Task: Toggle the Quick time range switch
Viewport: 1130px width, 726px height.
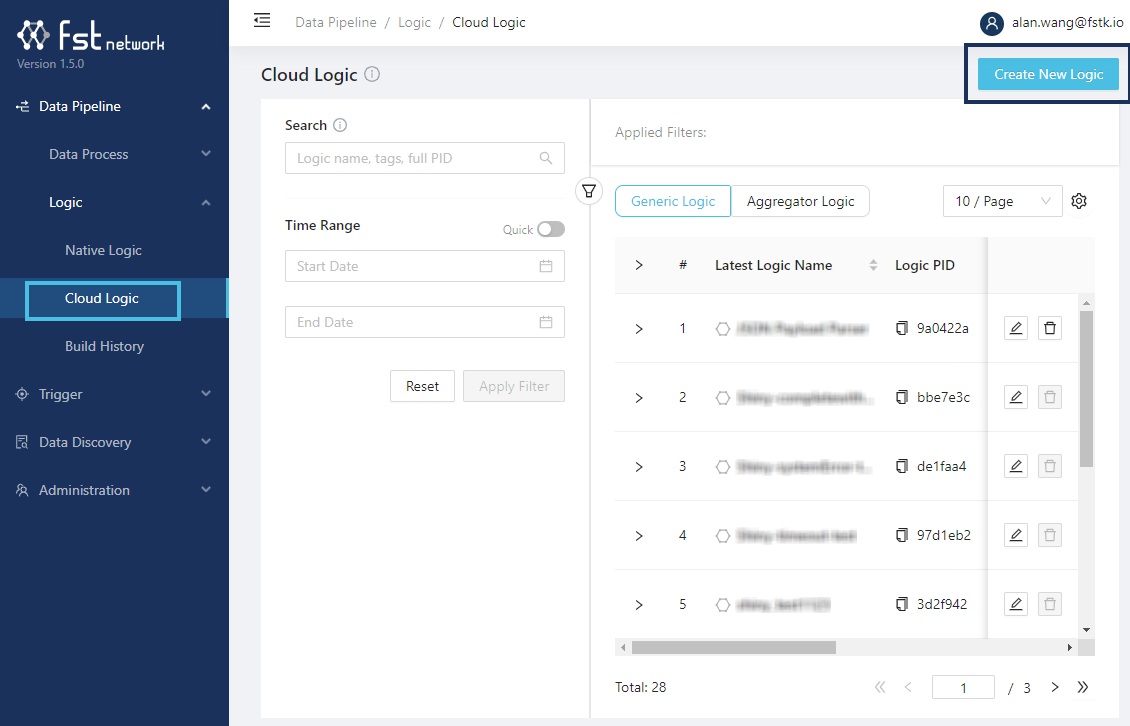Action: pos(550,229)
